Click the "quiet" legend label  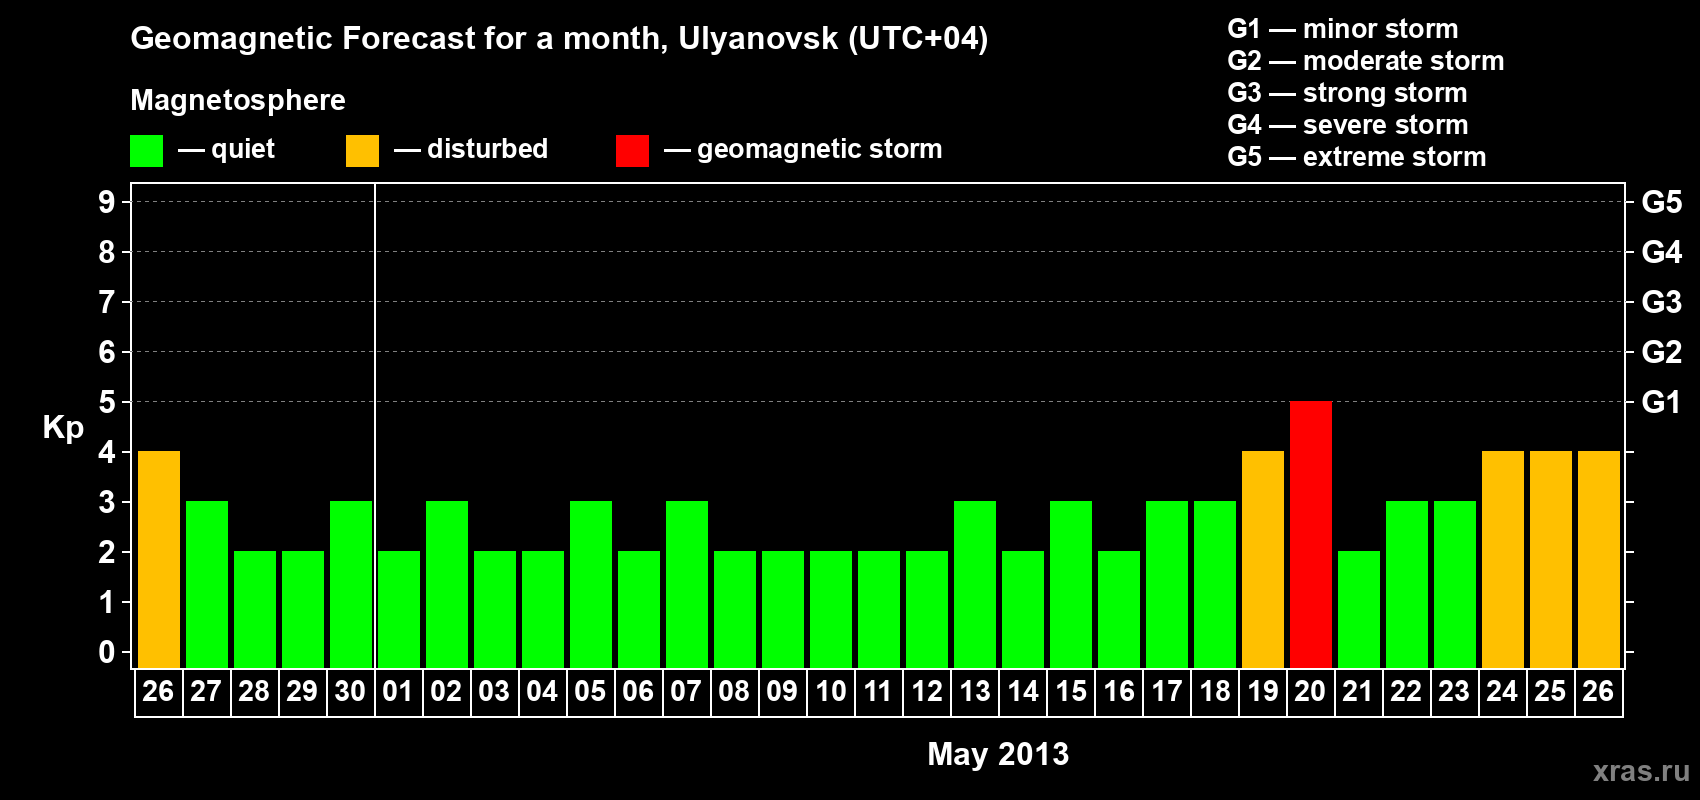point(243,150)
